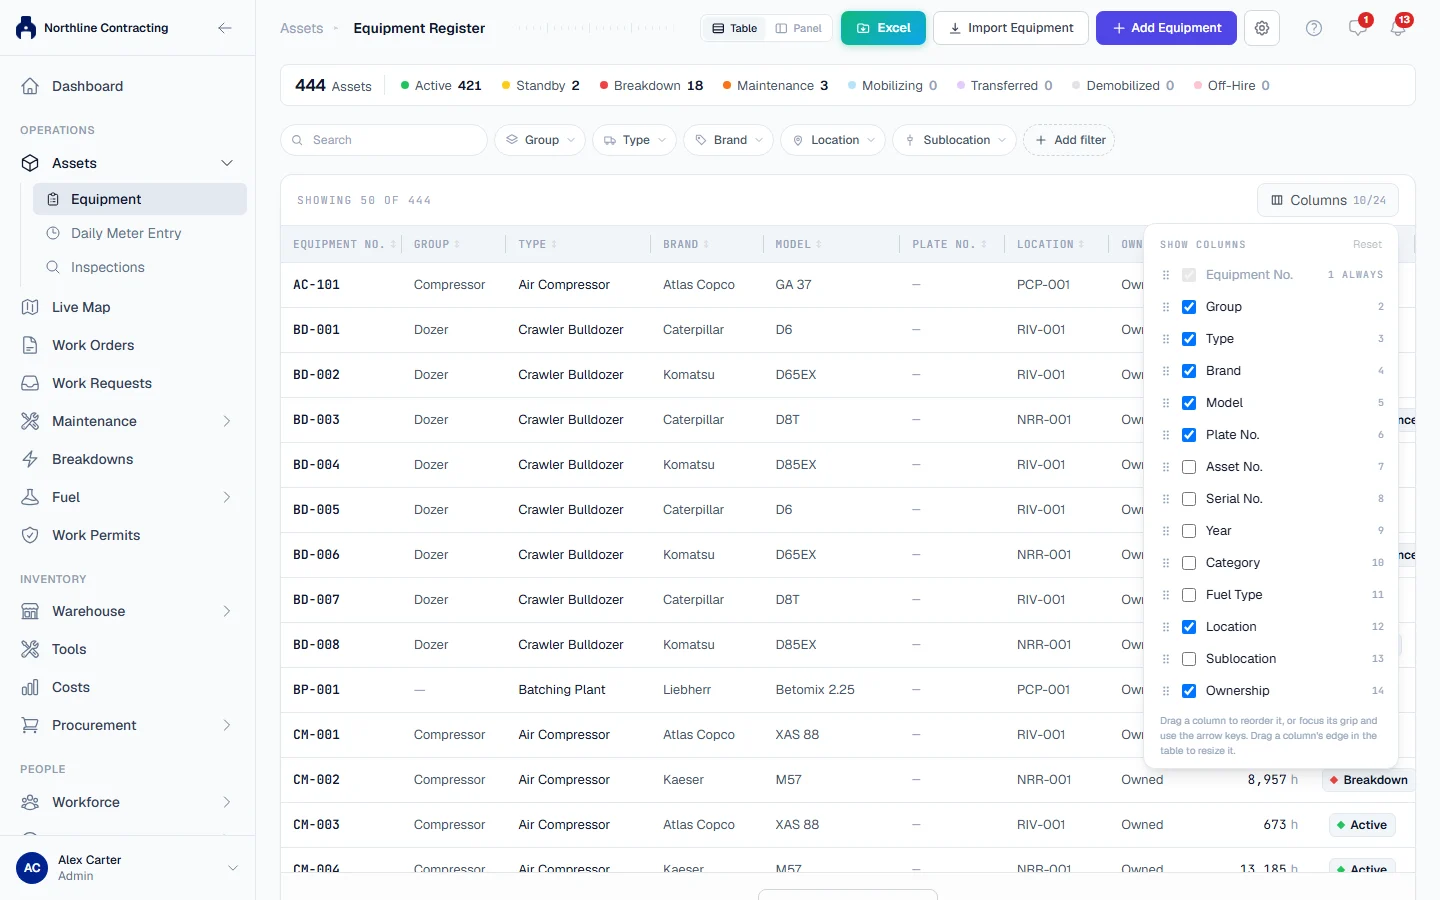Image resolution: width=1440 pixels, height=900 pixels.
Task: Switch to the Table view tab
Action: click(x=735, y=28)
